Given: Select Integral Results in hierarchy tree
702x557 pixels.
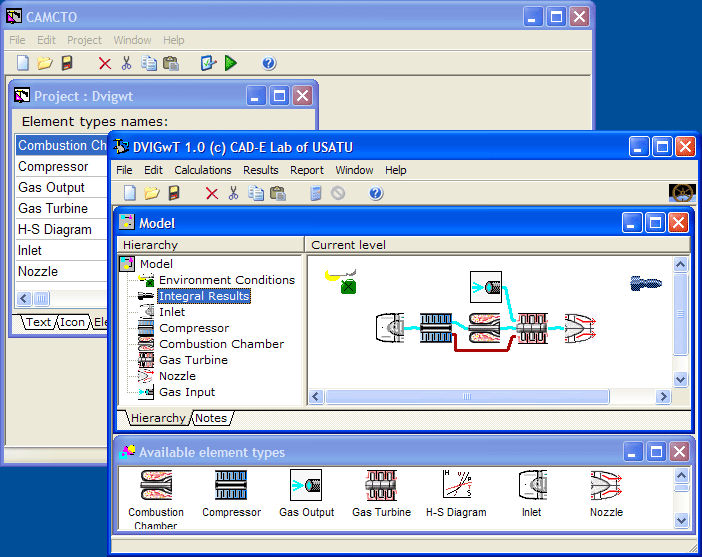Looking at the screenshot, I should coord(204,296).
